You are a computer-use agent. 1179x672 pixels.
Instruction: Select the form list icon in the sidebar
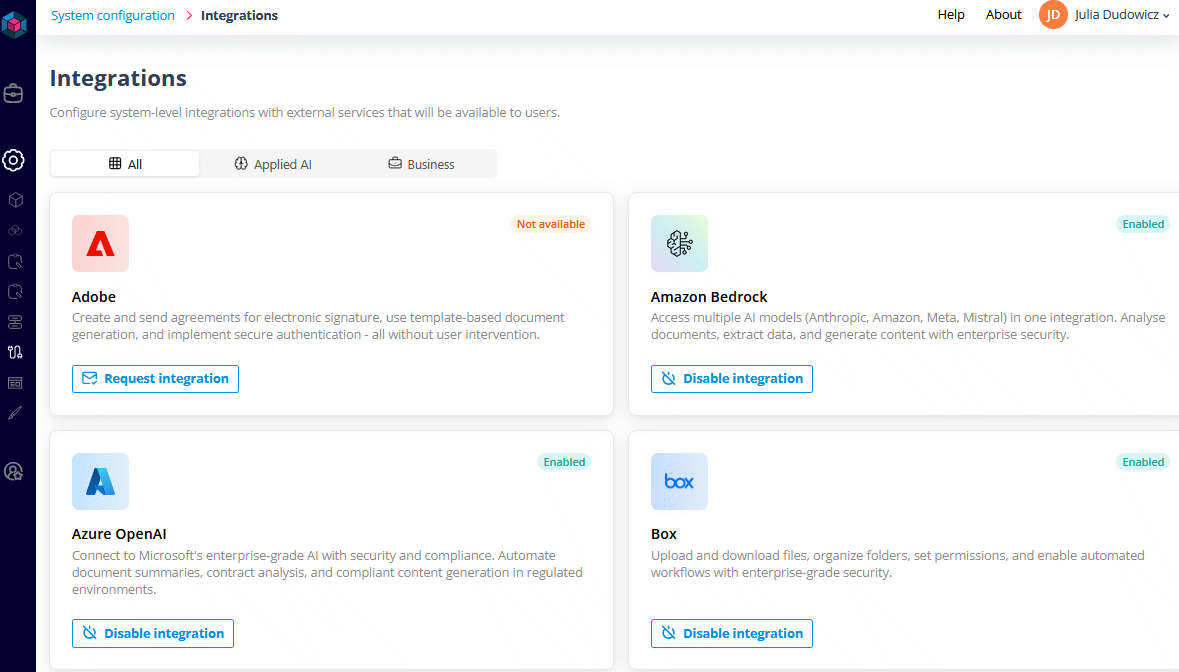pos(13,382)
